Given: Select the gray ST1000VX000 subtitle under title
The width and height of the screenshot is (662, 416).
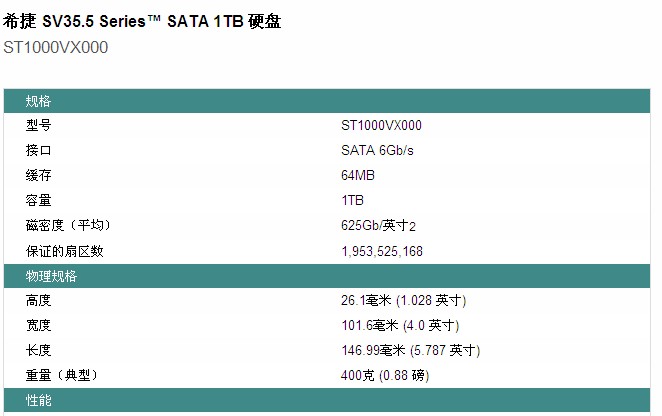Looking at the screenshot, I should (x=56, y=47).
